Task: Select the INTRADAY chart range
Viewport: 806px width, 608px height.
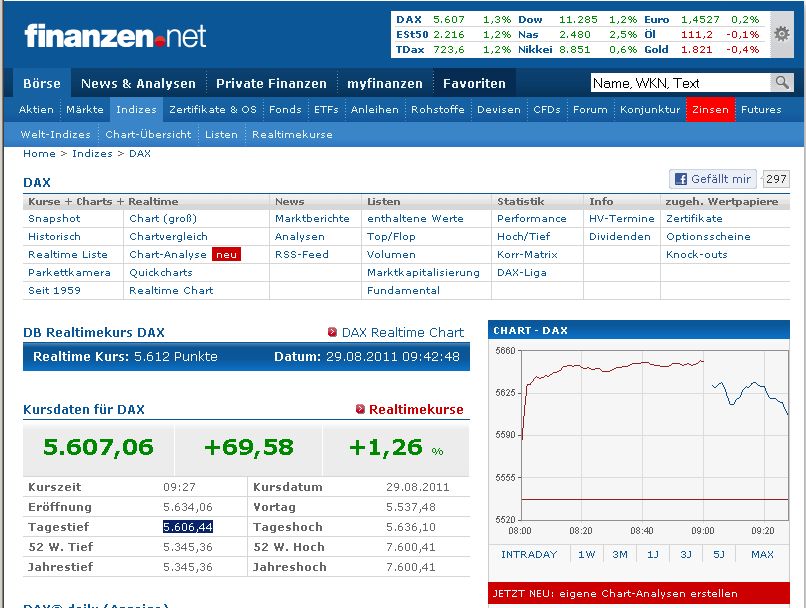Action: click(x=529, y=554)
